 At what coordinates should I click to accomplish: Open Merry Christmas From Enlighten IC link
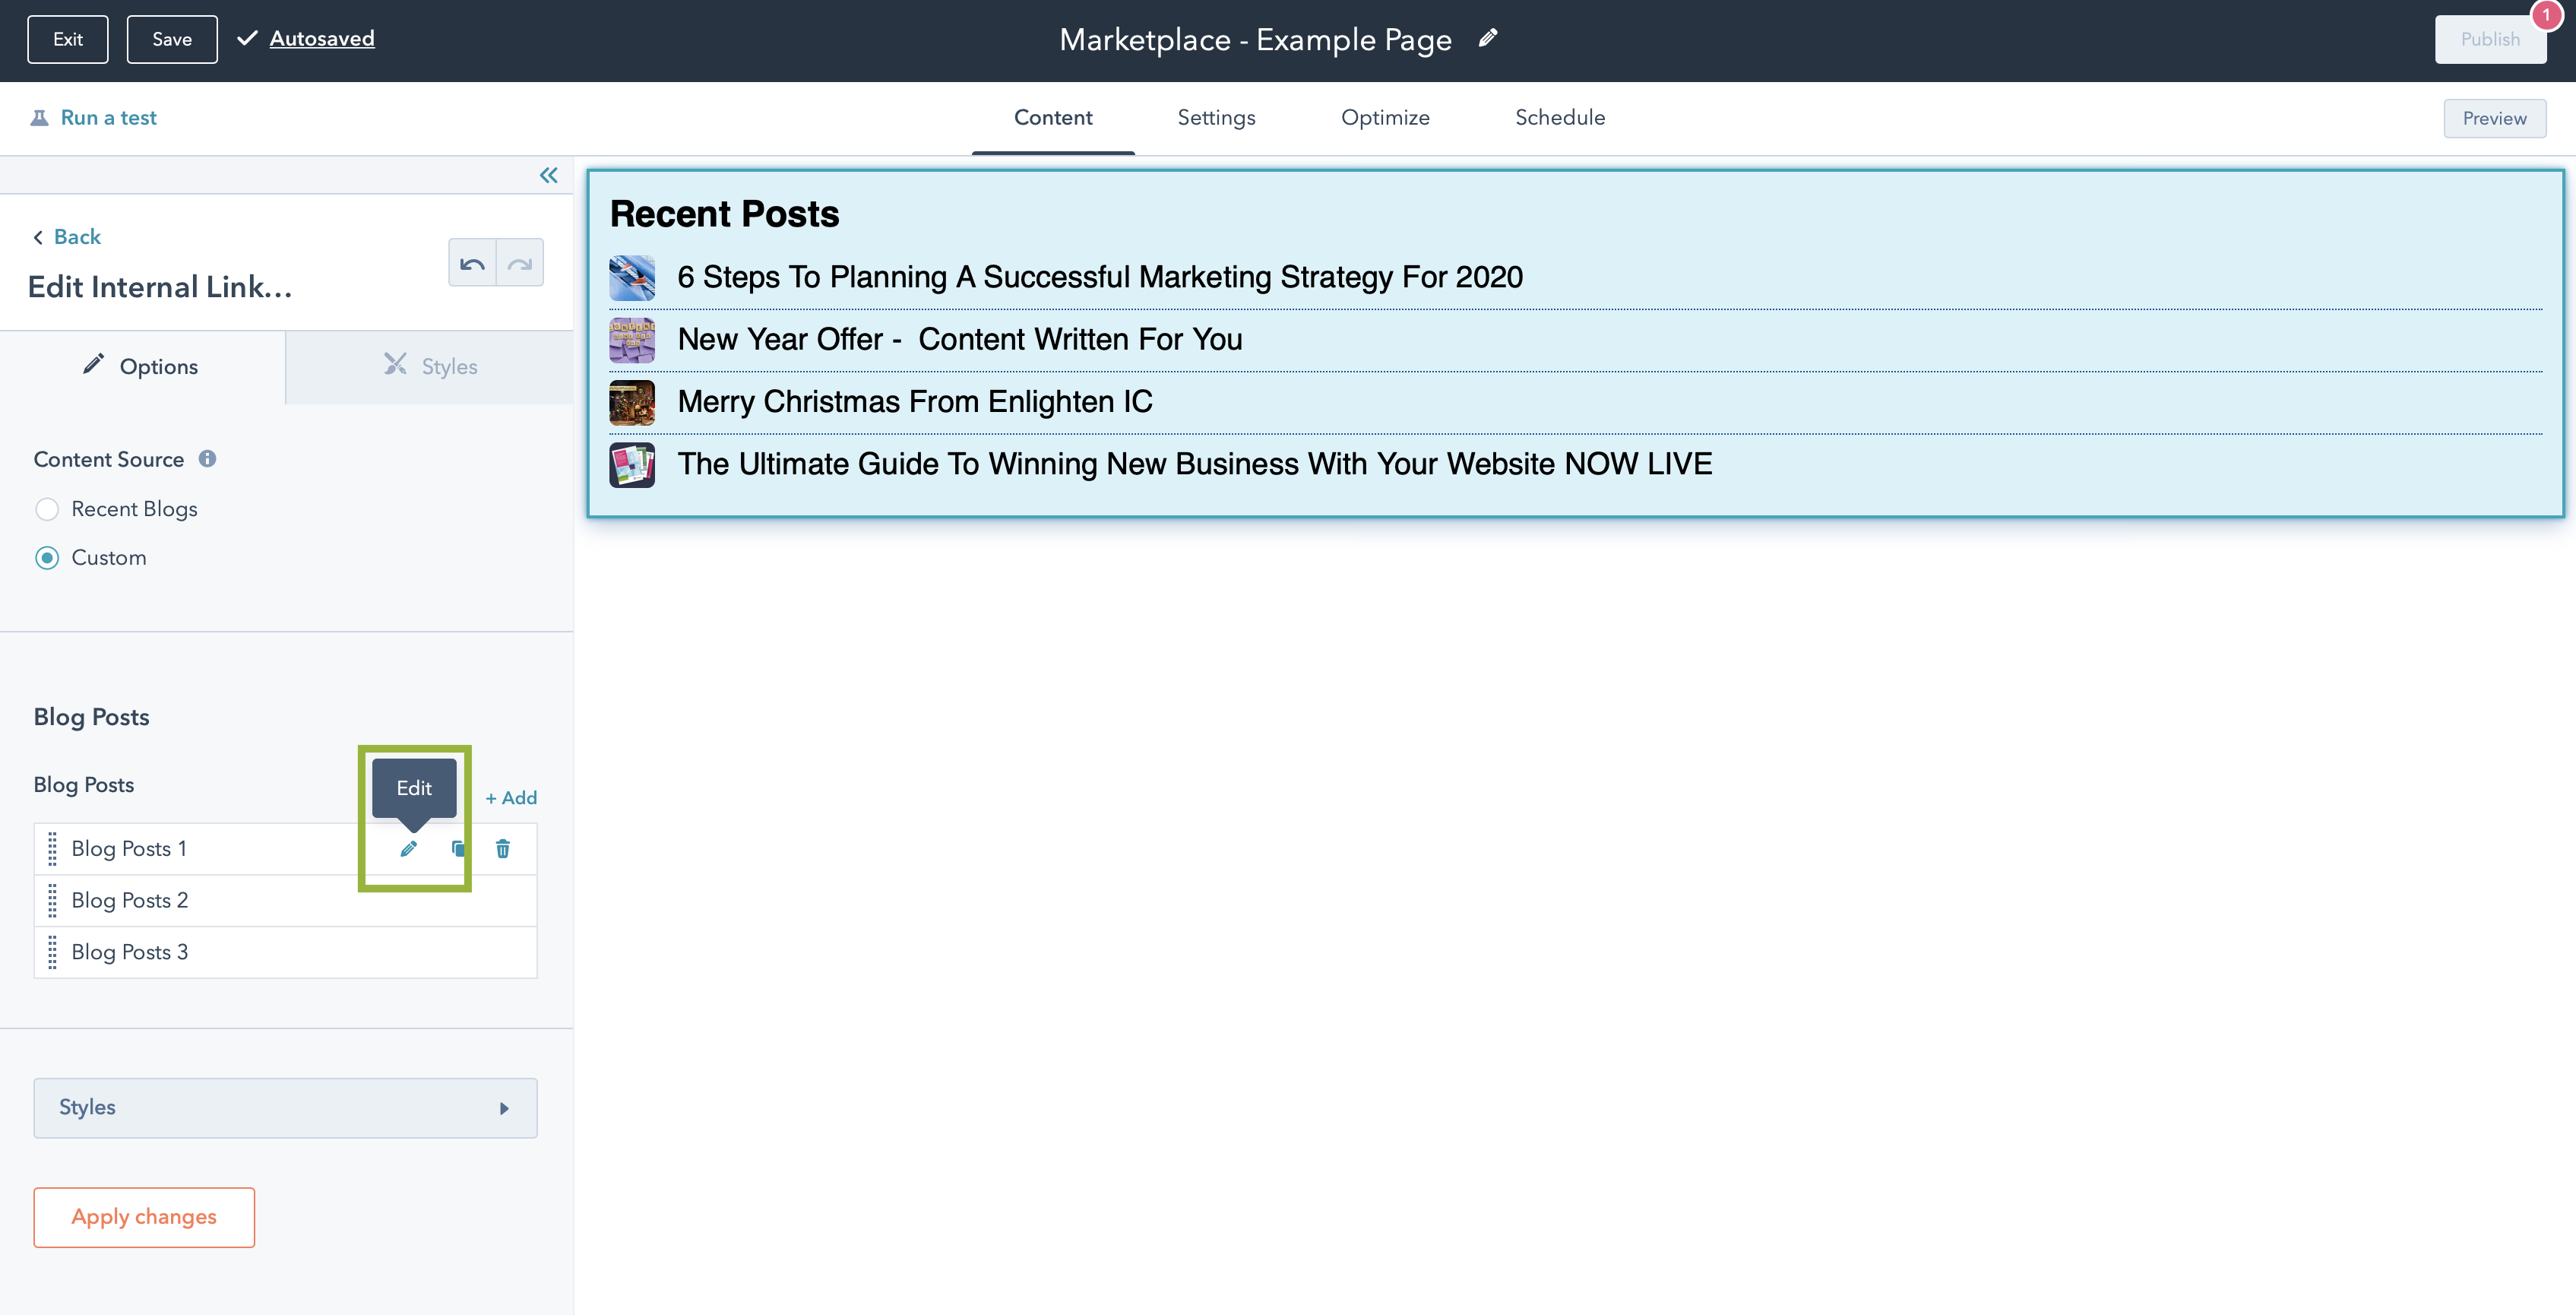[x=915, y=402]
